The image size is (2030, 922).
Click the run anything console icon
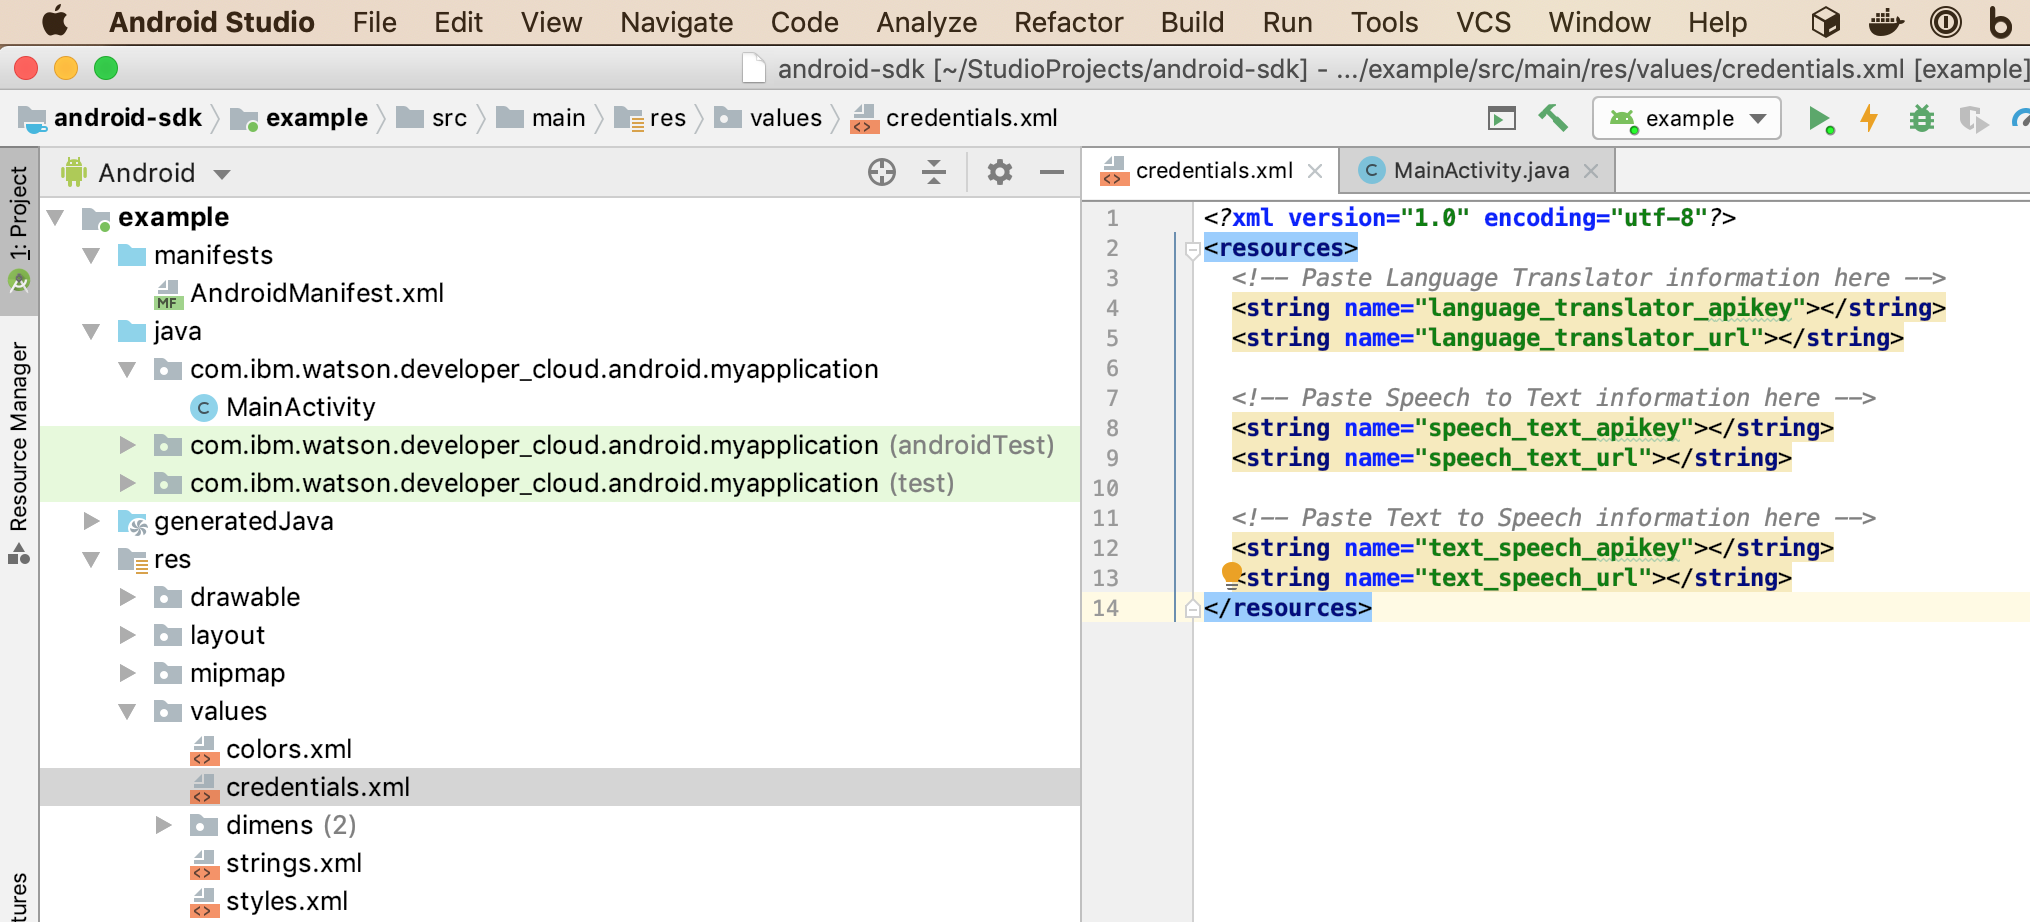click(1501, 119)
